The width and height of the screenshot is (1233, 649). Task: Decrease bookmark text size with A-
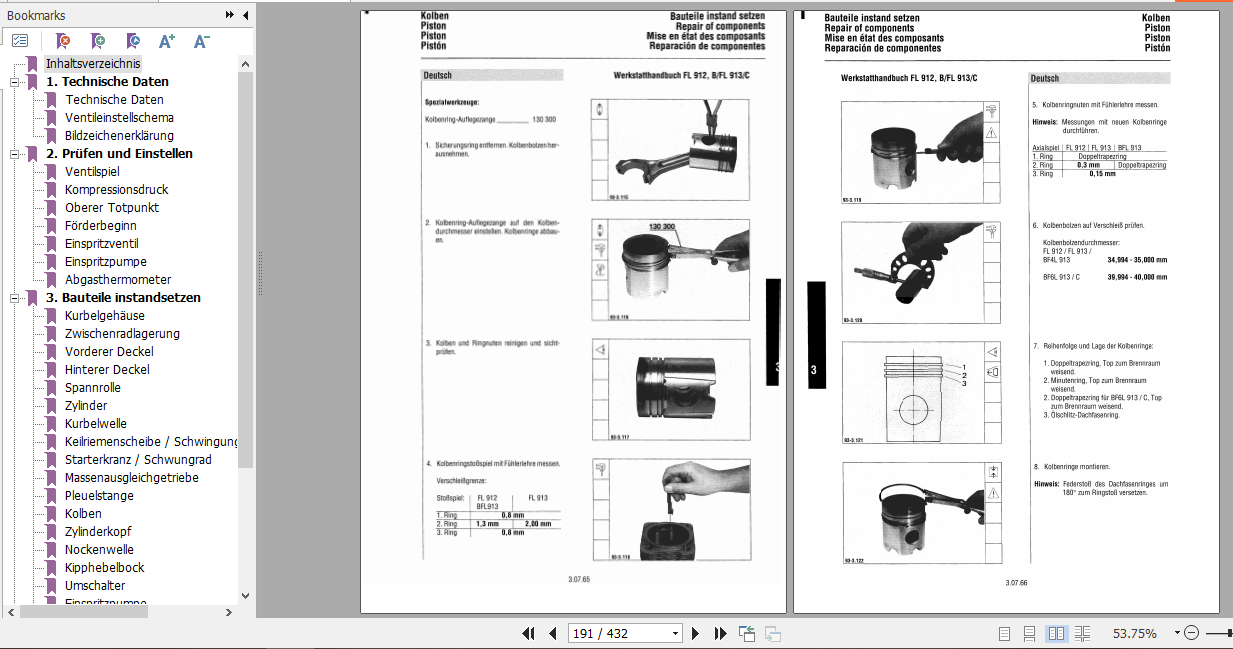pos(199,41)
